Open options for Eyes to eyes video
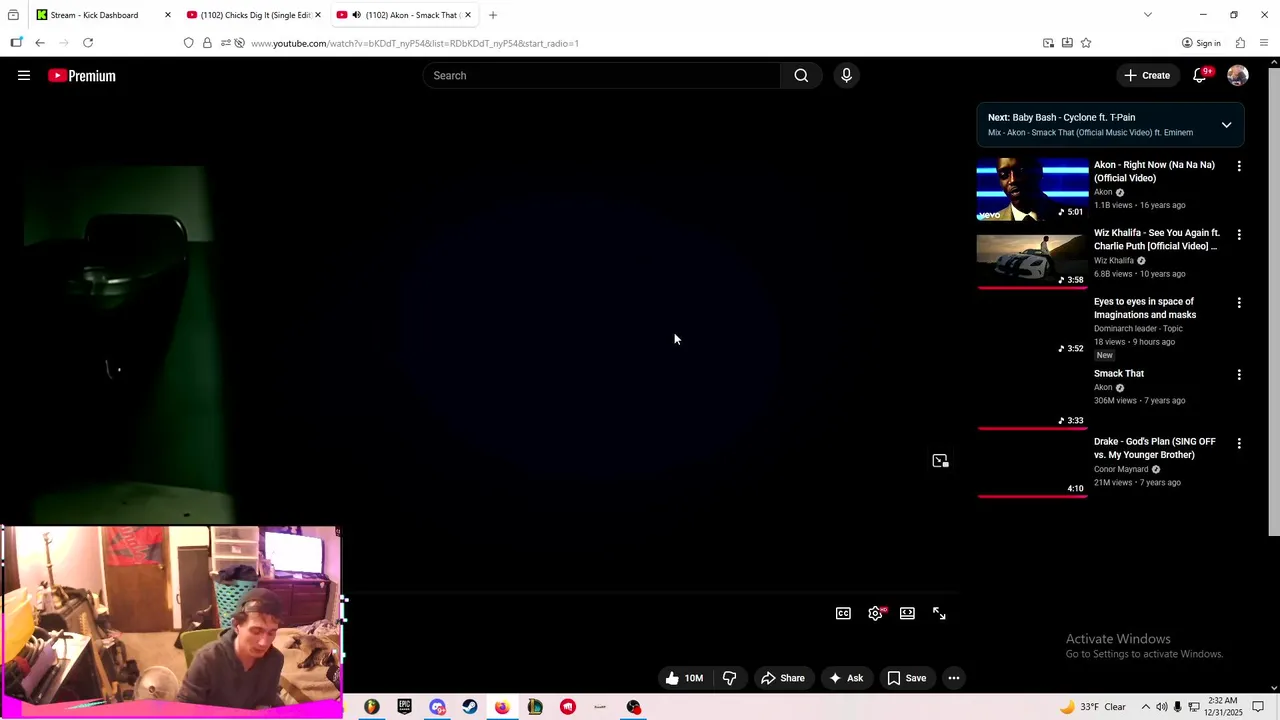This screenshot has width=1280, height=720. tap(1239, 302)
